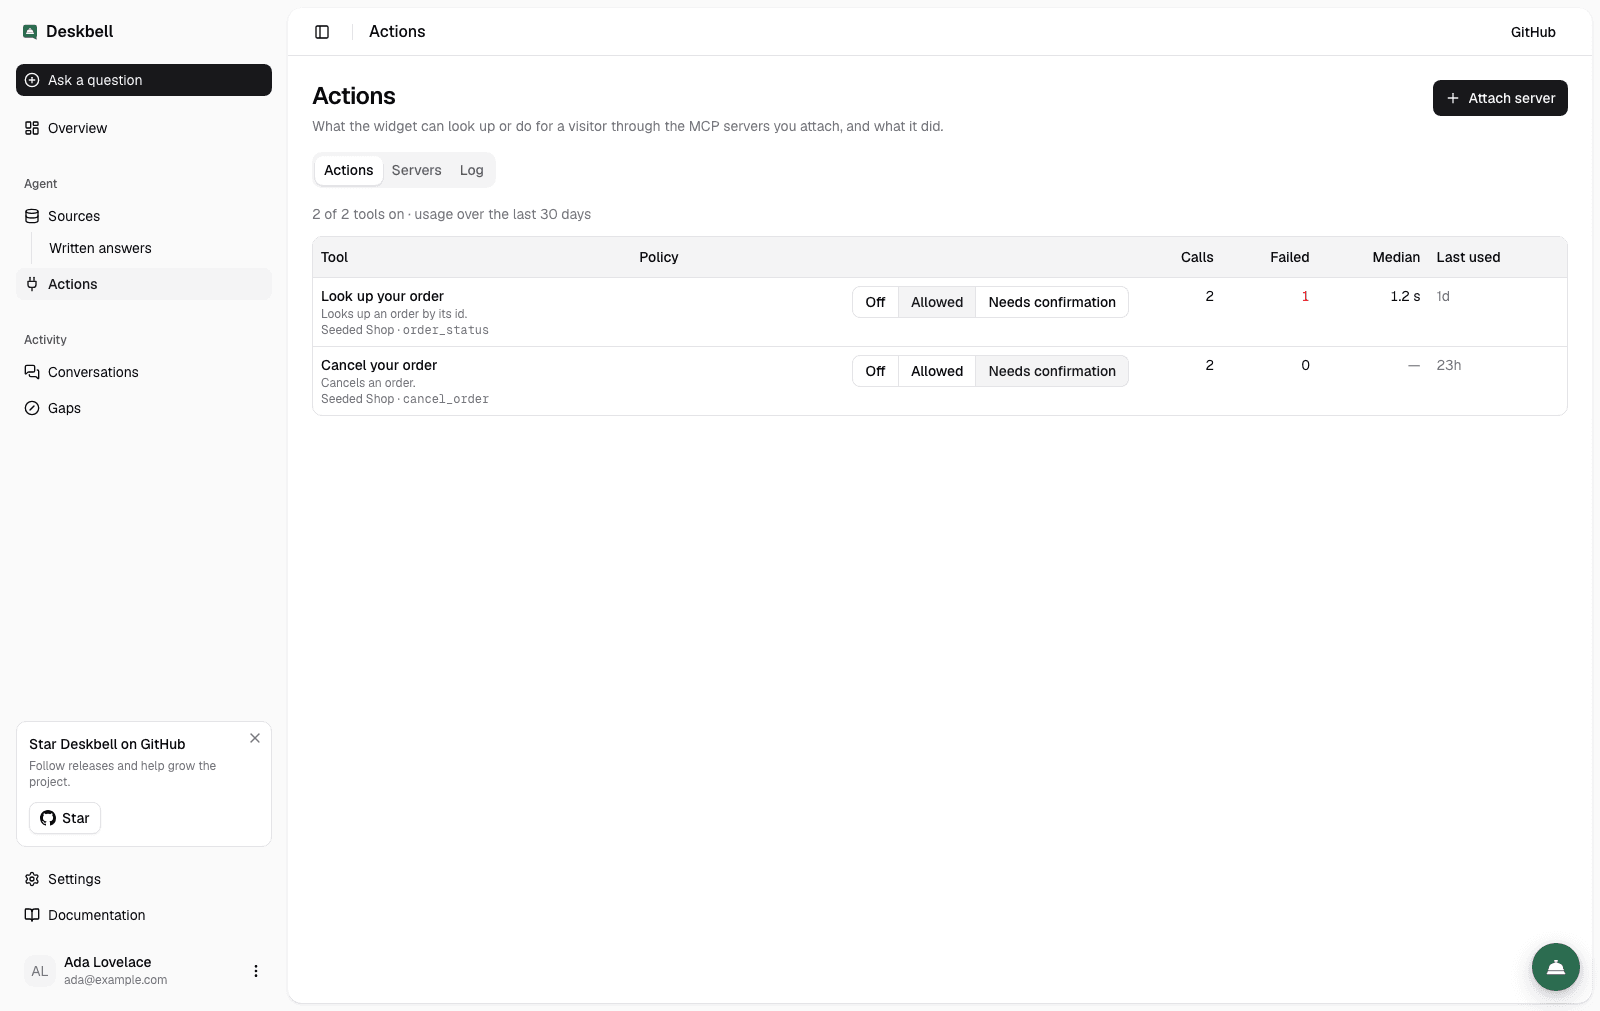Viewport: 1600px width, 1011px height.
Task: Click the Median column header
Action: tap(1396, 257)
